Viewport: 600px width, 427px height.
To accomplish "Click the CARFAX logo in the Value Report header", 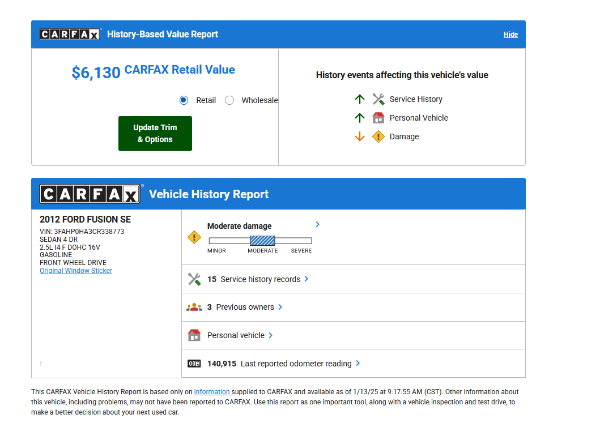I will 70,34.
